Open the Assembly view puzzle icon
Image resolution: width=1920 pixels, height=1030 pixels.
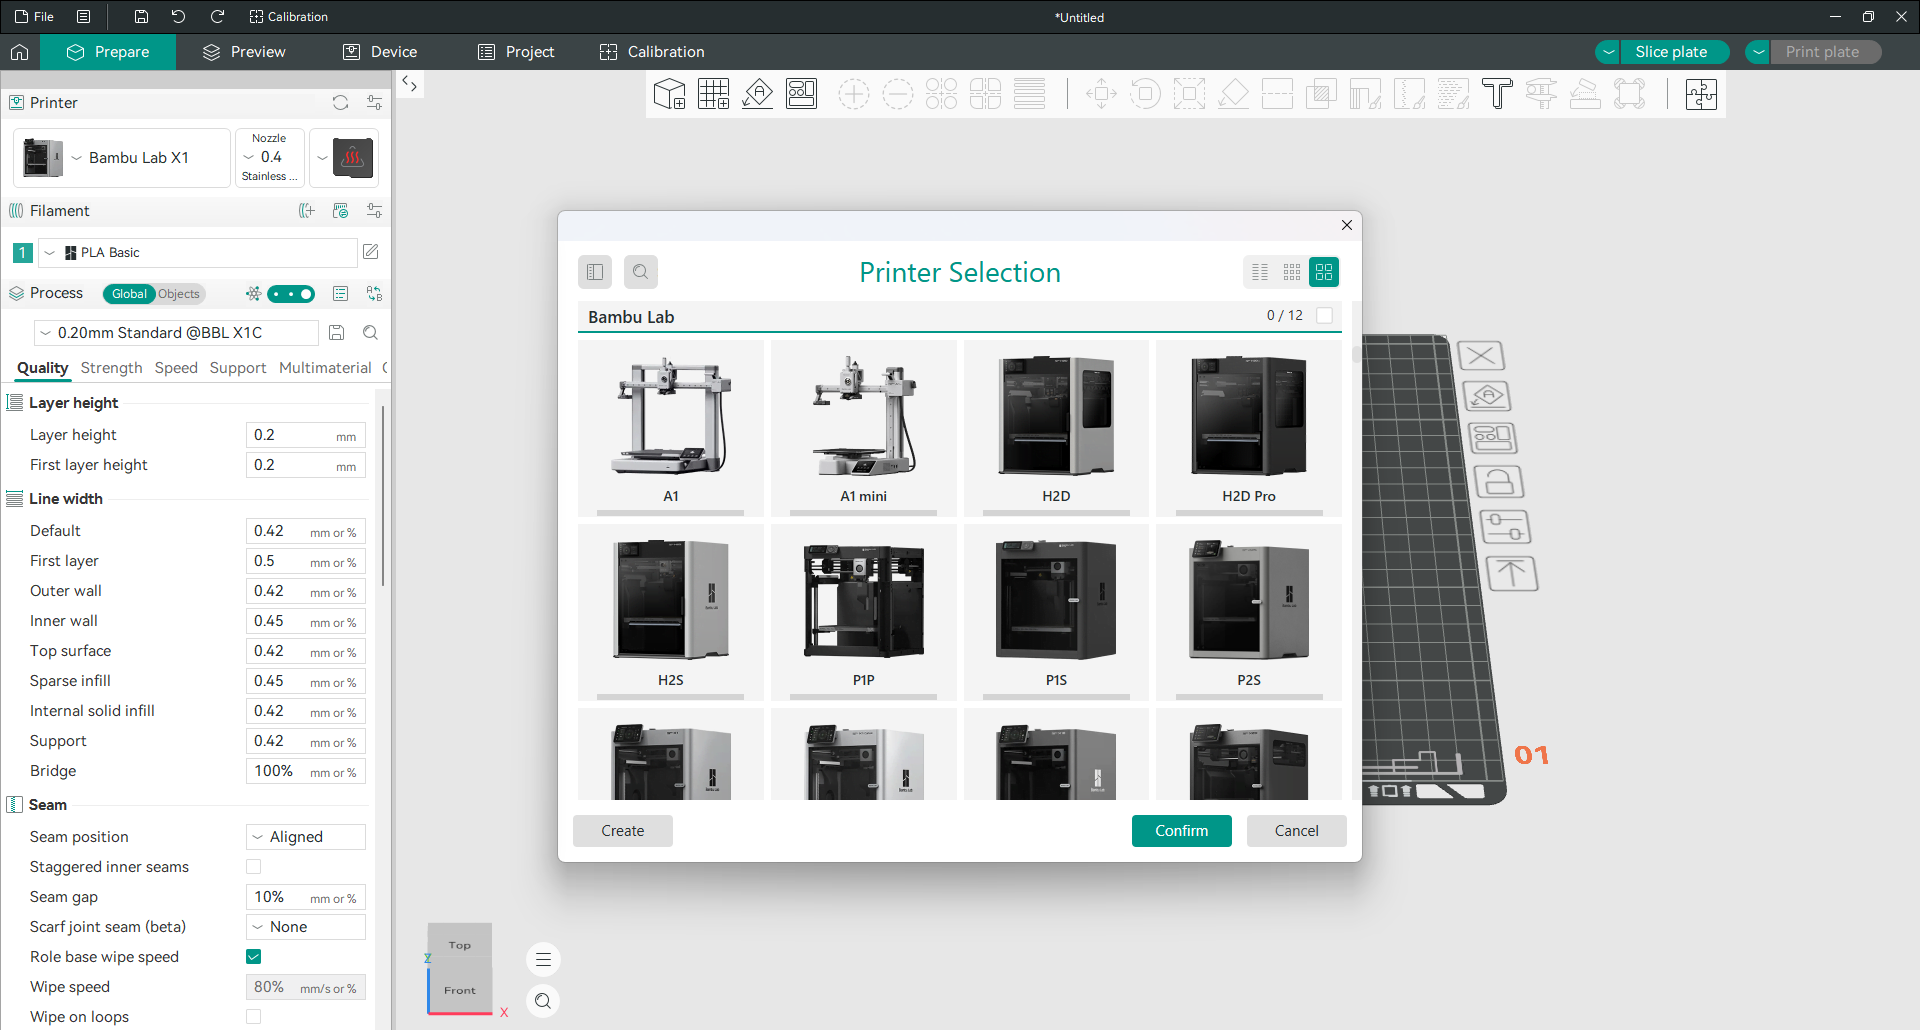[1701, 94]
